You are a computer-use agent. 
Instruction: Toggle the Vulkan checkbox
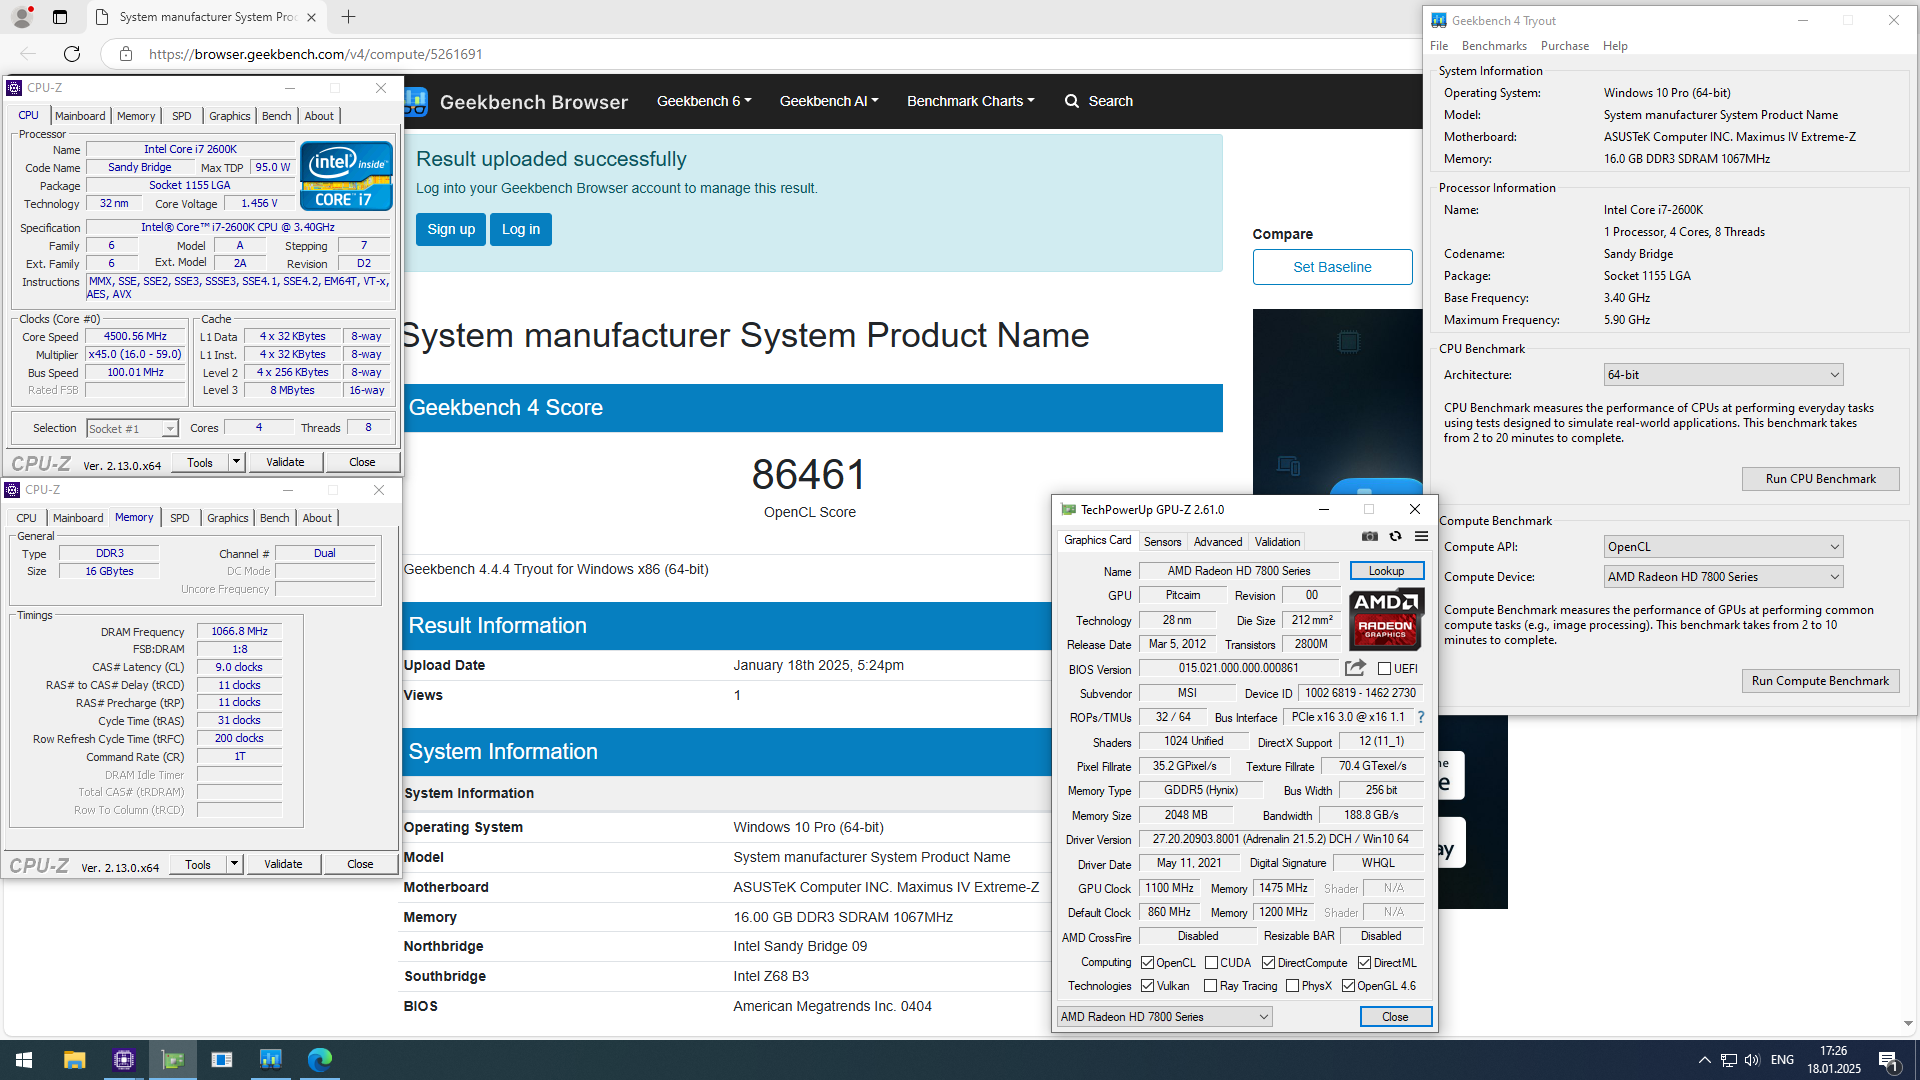(1147, 986)
